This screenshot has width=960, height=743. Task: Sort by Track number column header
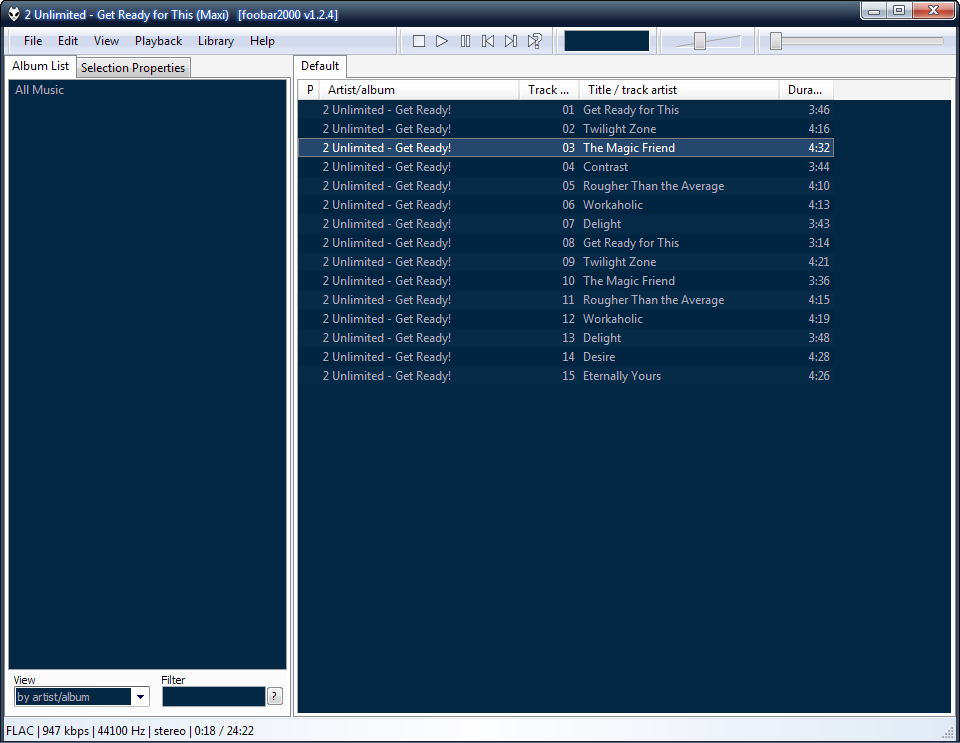click(548, 90)
